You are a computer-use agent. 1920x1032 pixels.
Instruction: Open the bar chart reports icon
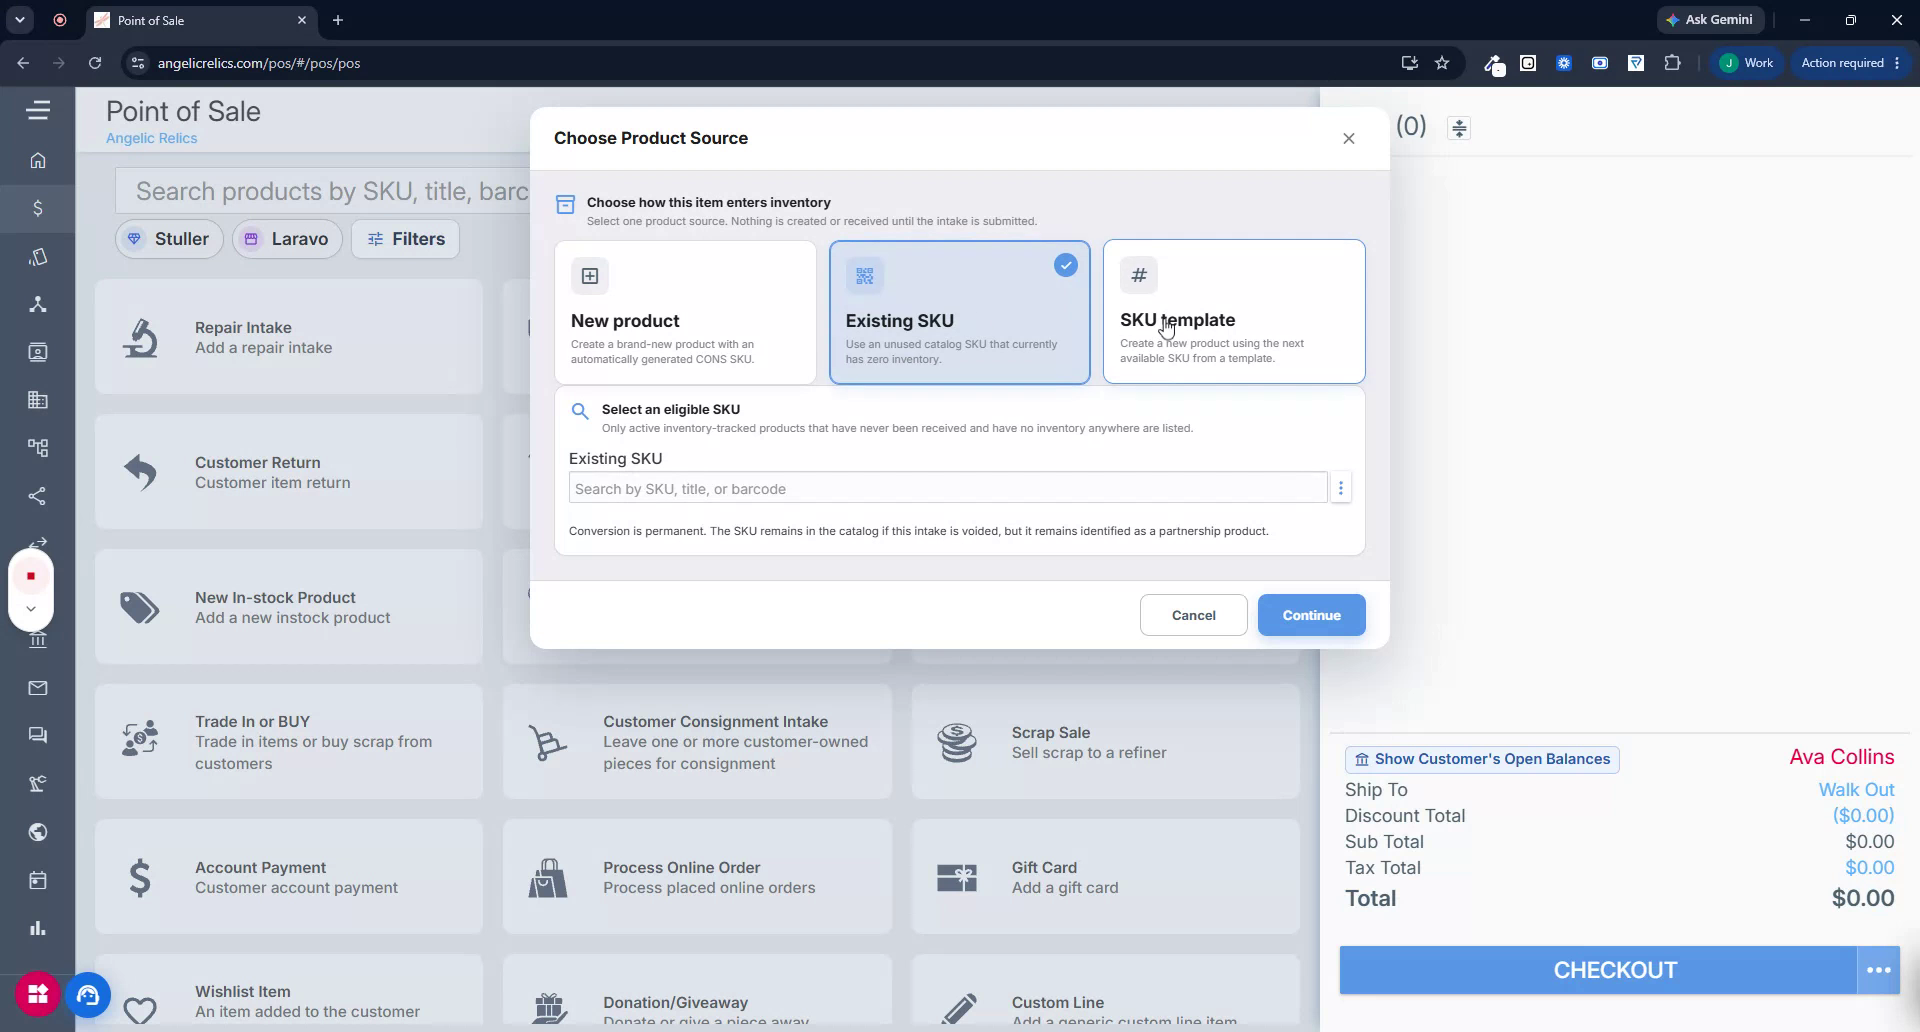pyautogui.click(x=38, y=928)
